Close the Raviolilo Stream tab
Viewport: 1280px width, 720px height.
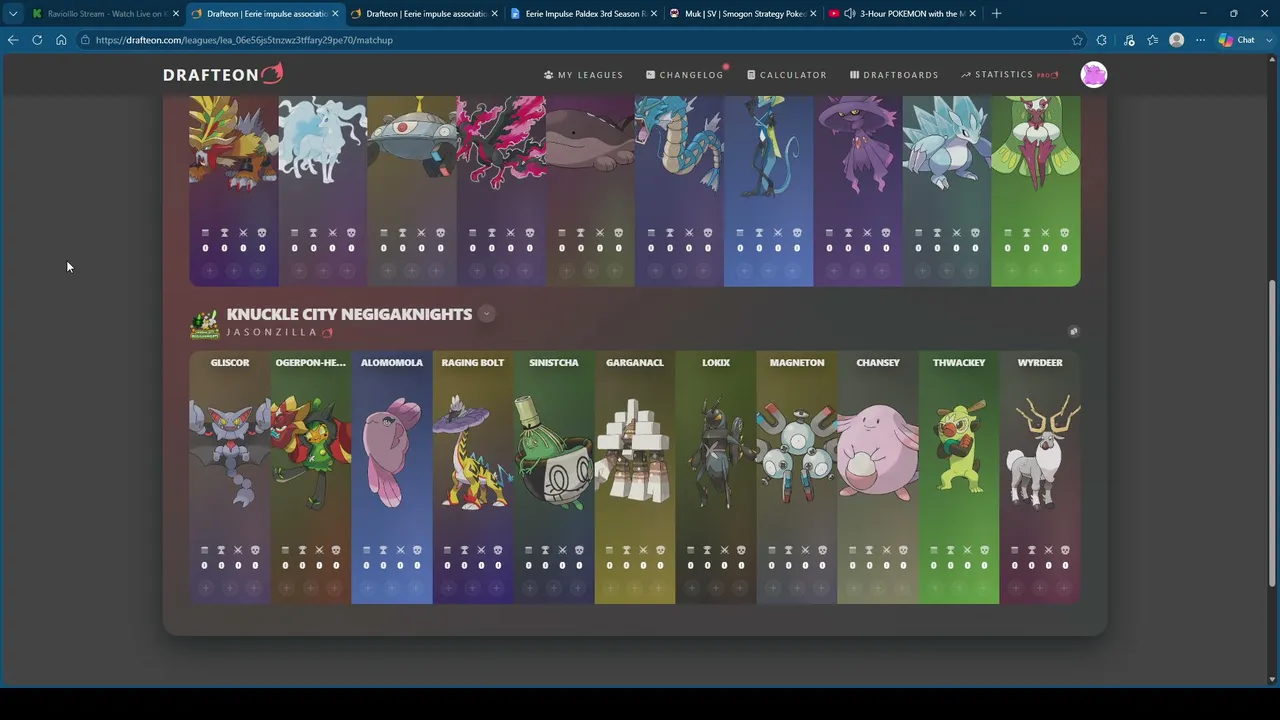tap(175, 13)
